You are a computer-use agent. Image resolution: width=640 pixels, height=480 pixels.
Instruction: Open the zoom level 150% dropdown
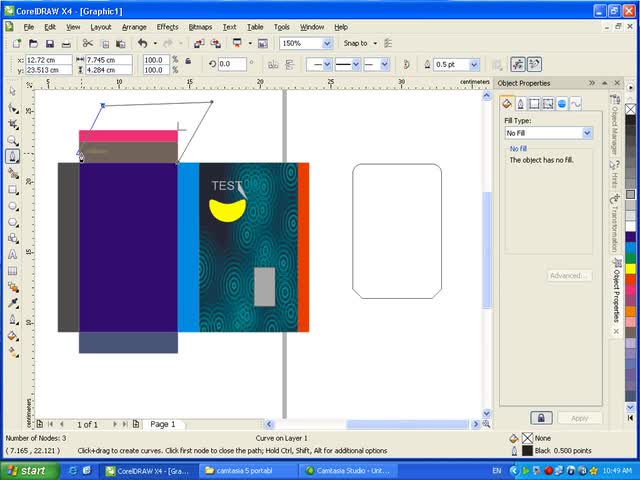327,44
